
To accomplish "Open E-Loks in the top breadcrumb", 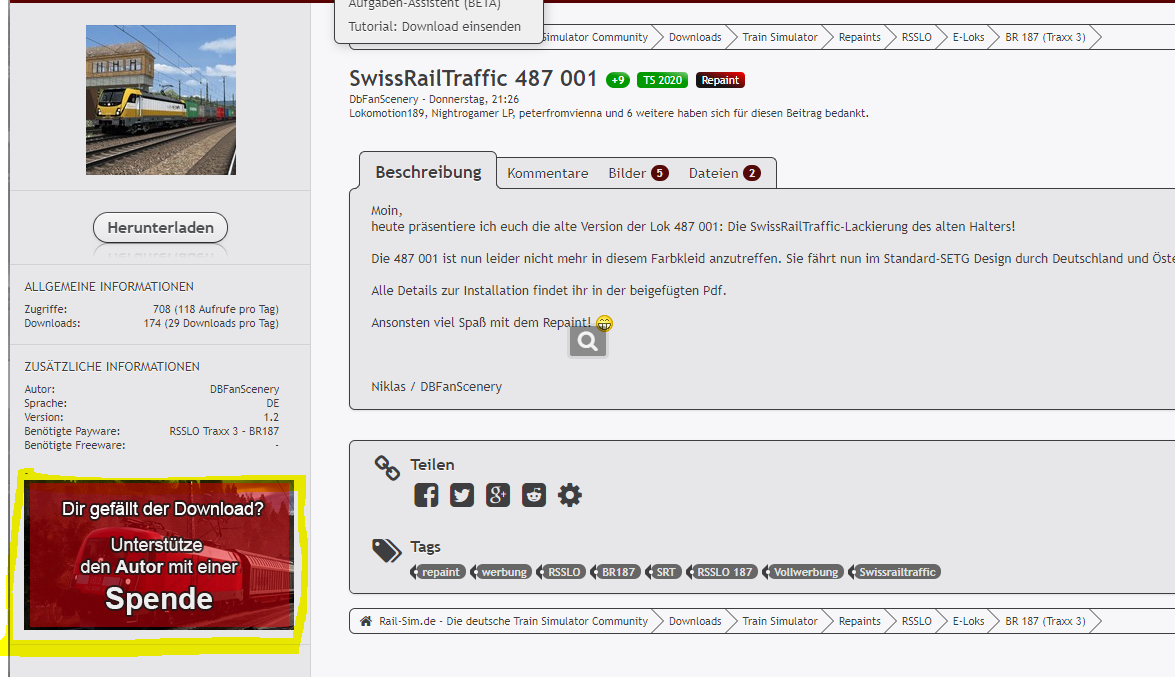I will coord(968,37).
